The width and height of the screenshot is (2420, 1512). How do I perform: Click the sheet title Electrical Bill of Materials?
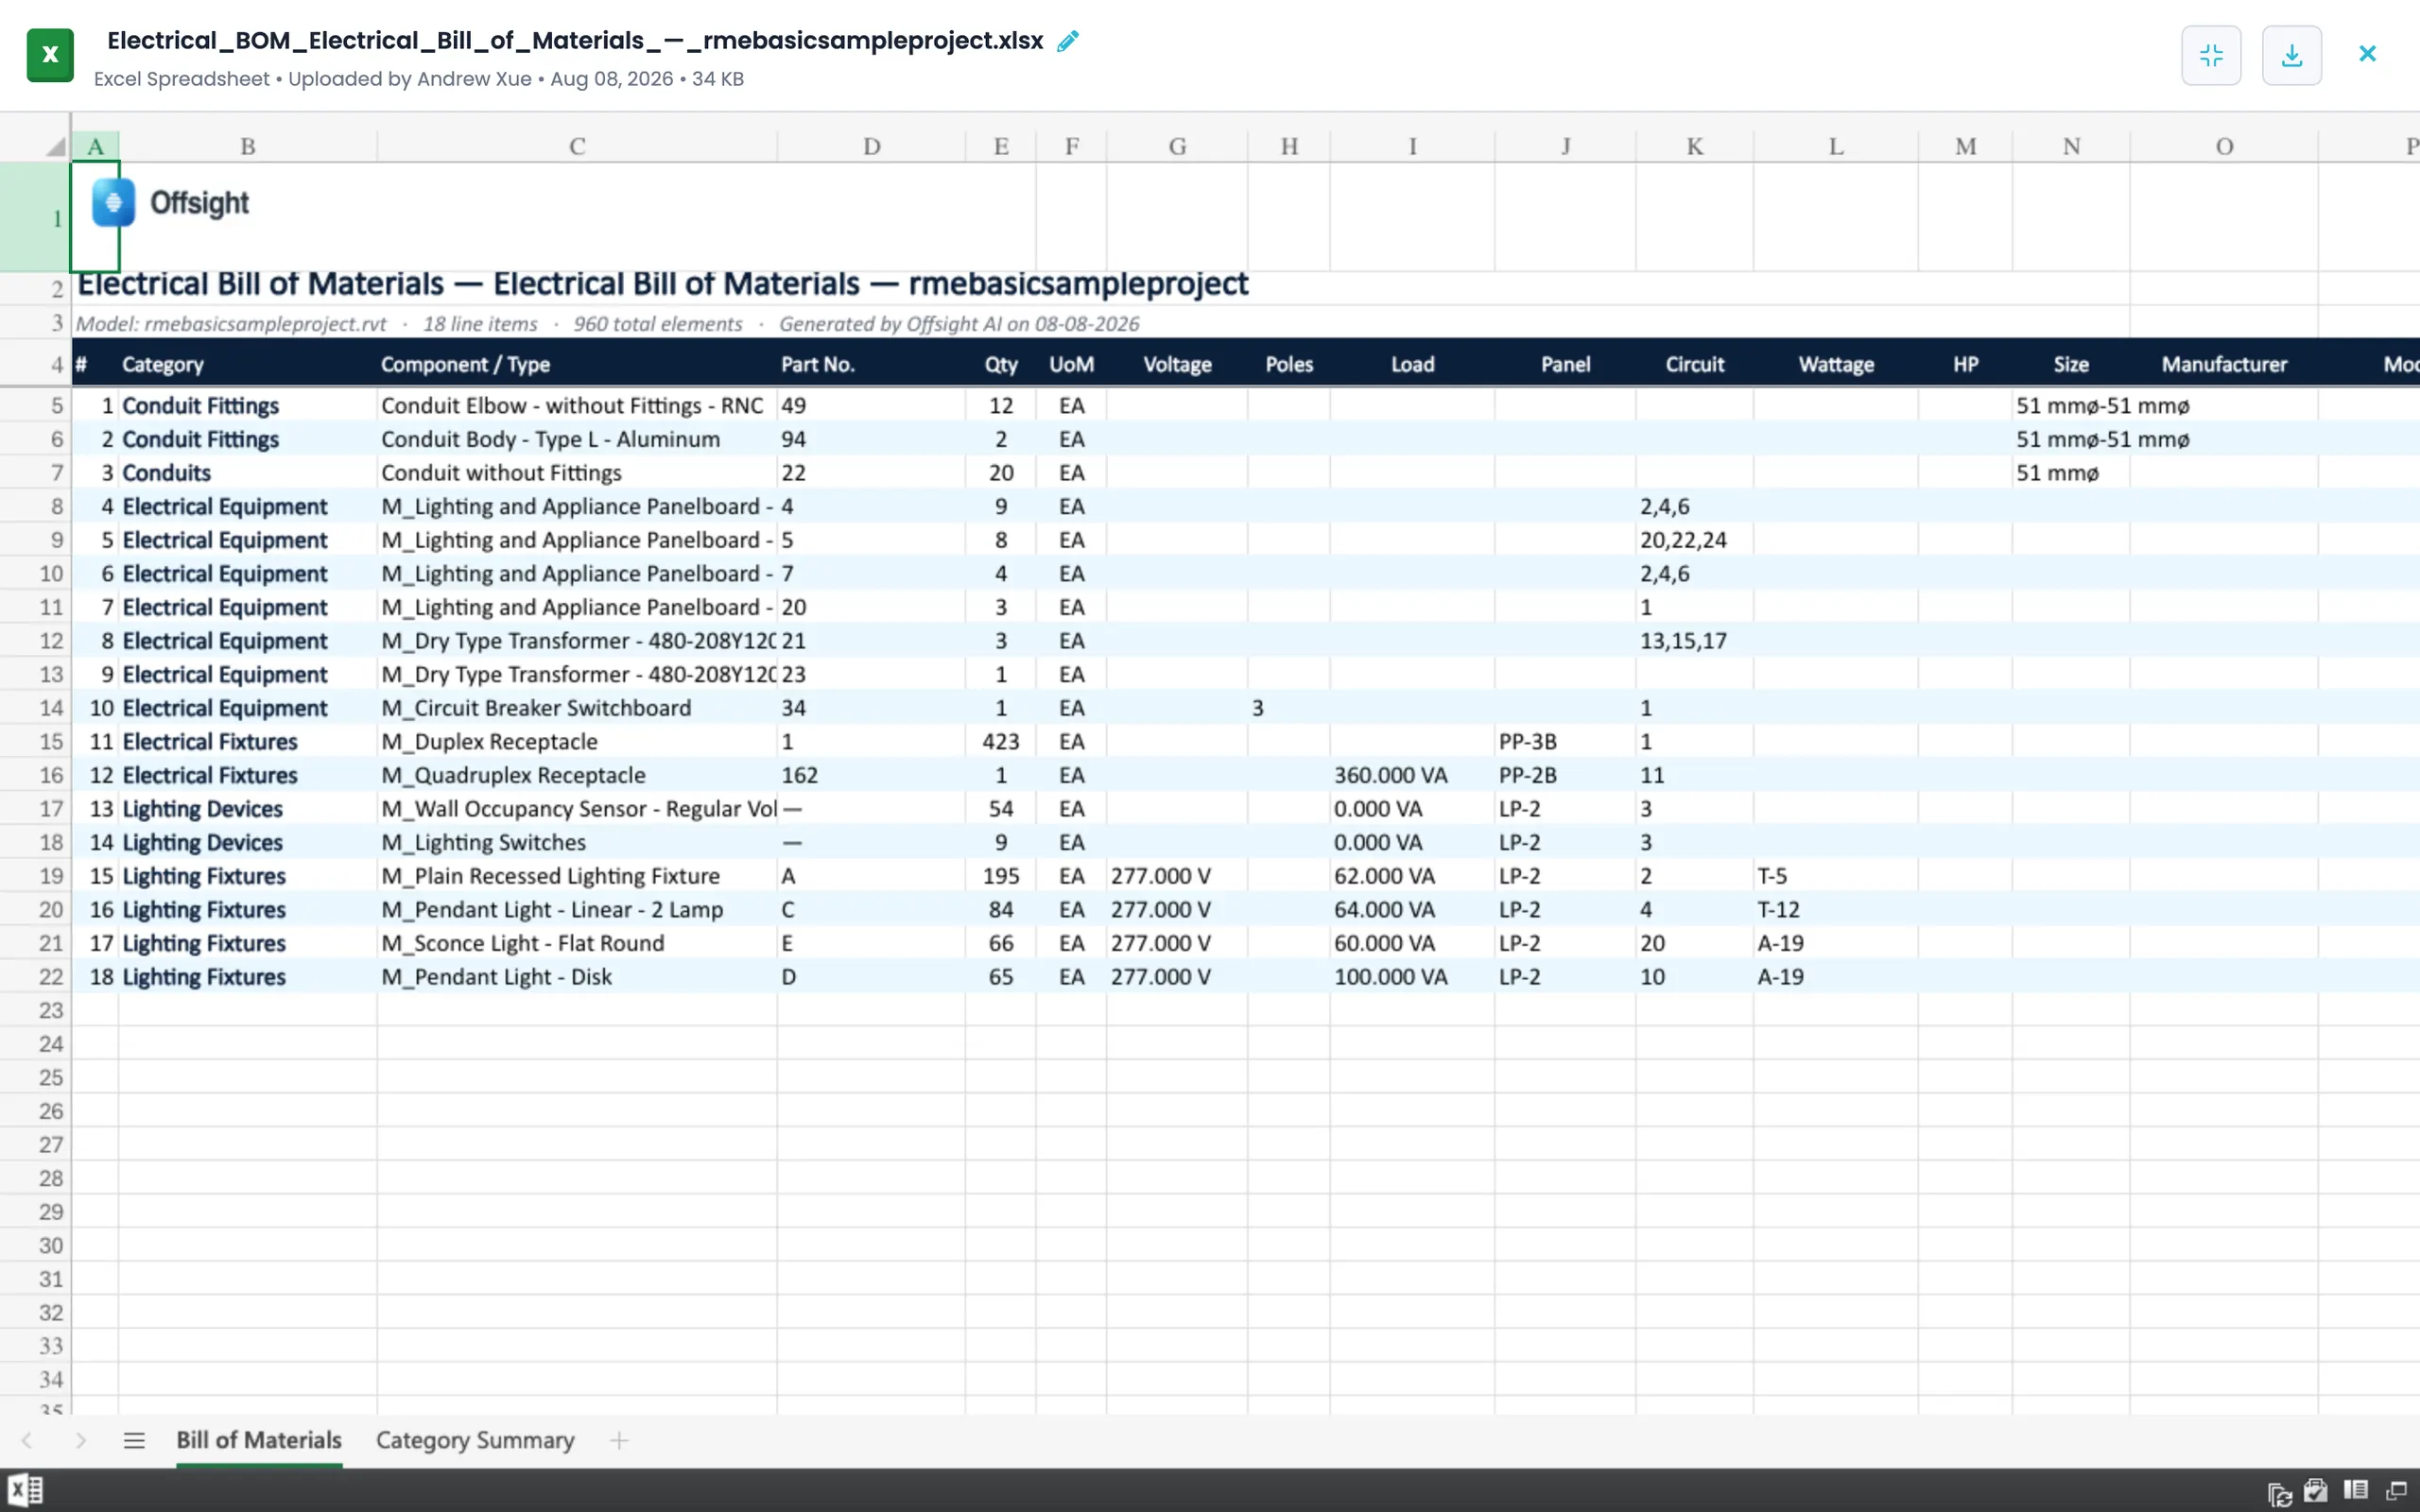tap(663, 284)
